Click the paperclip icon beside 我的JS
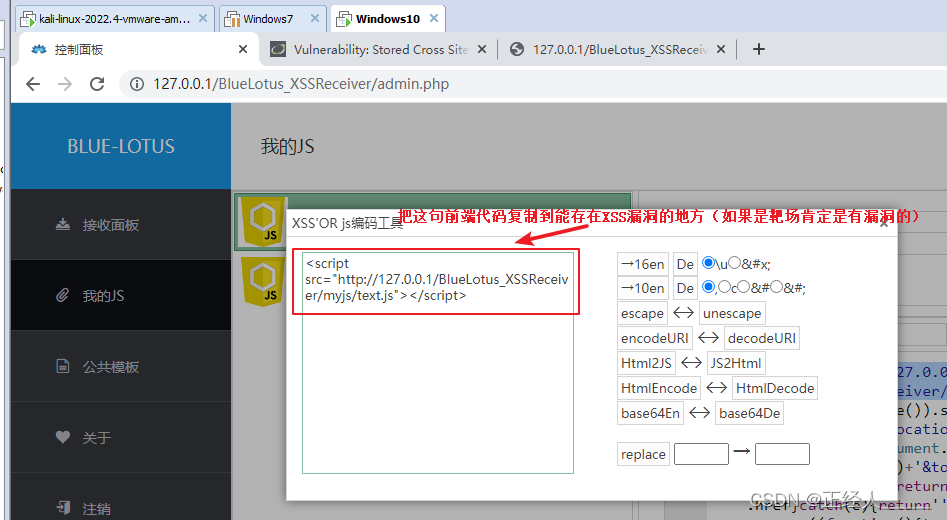The image size is (947, 520). tap(63, 295)
